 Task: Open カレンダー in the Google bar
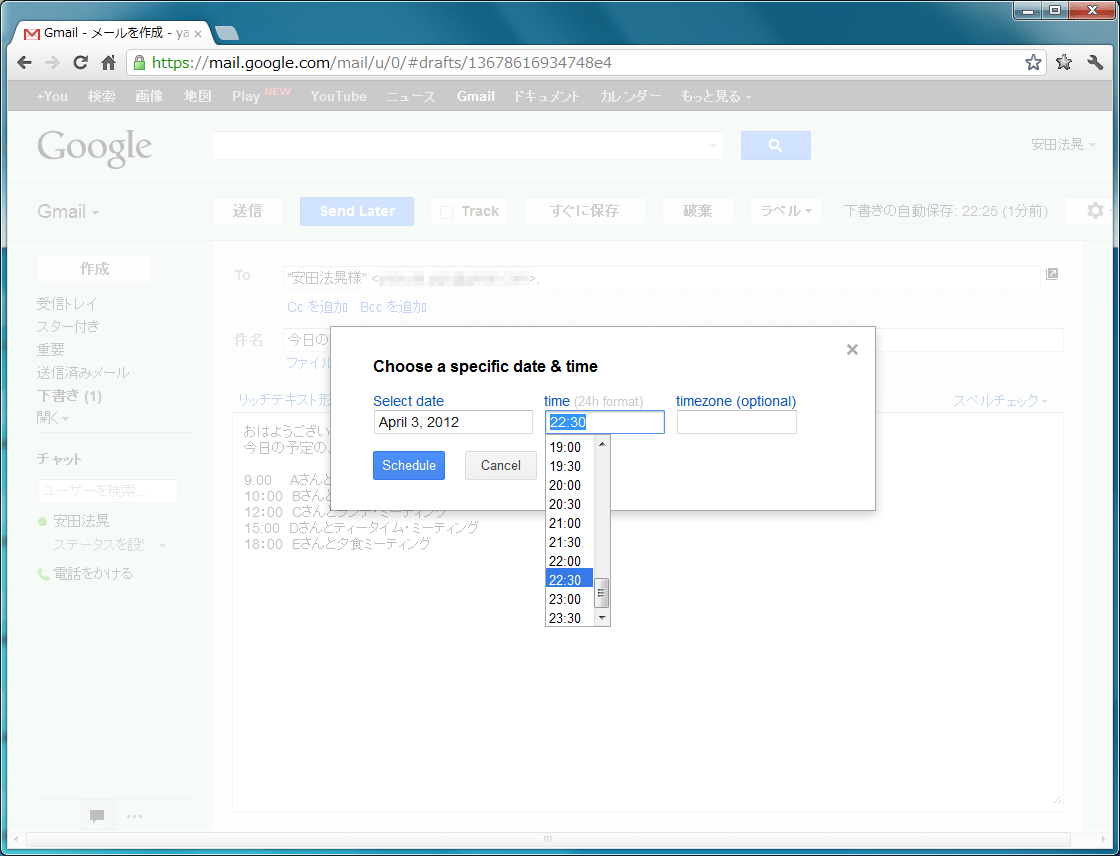tap(630, 97)
